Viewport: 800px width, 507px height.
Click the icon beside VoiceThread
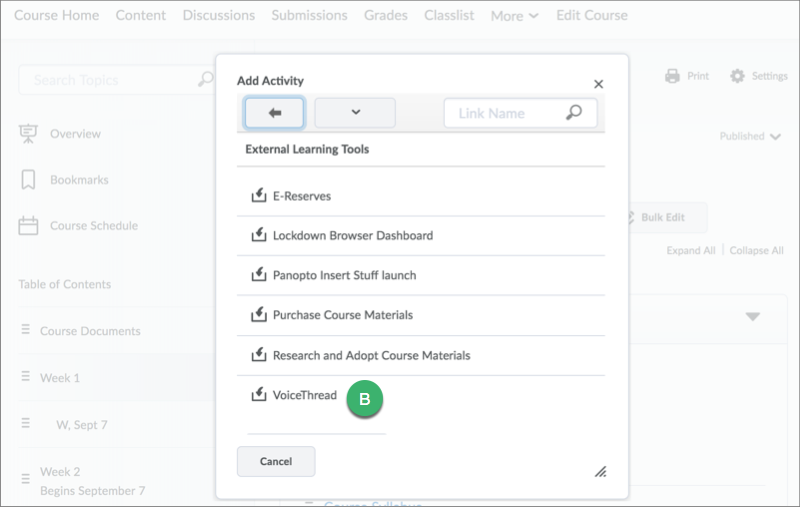259,394
